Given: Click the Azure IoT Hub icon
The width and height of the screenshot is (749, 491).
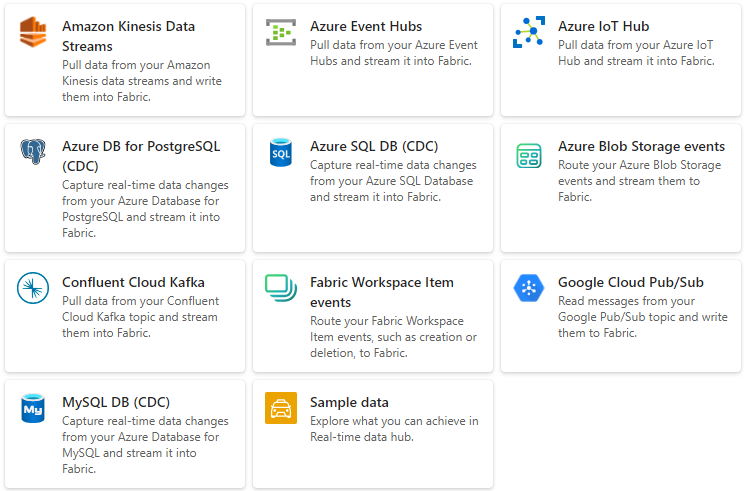Looking at the screenshot, I should click(529, 32).
